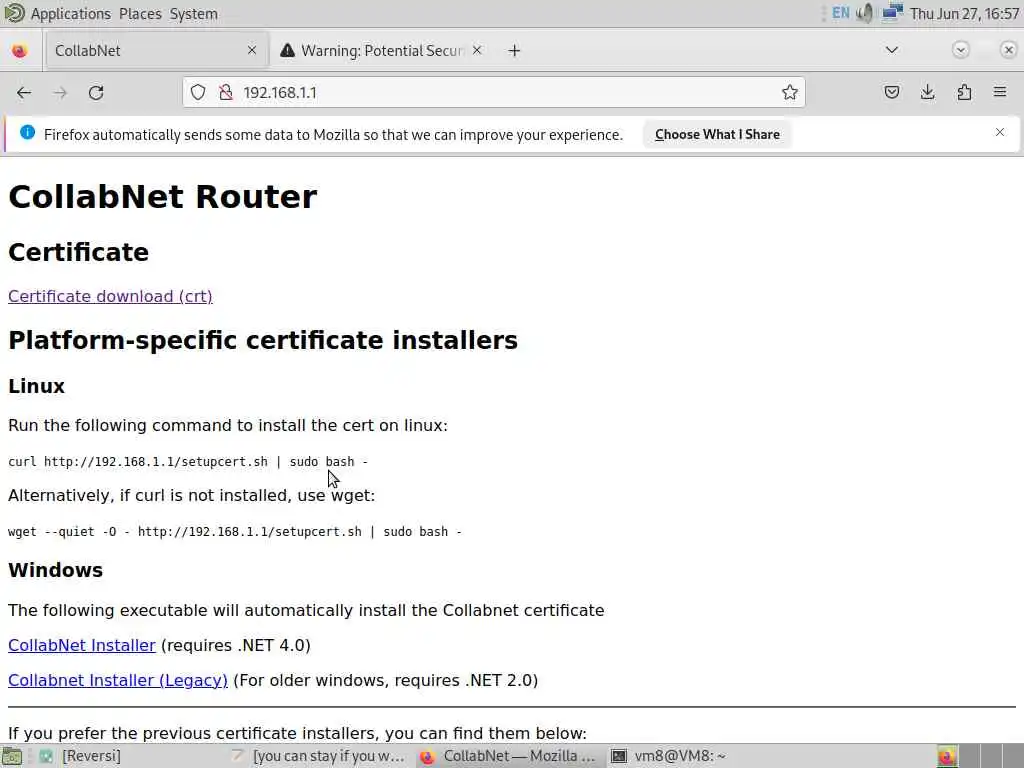Open the Certificate download (crt) link
Image resolution: width=1024 pixels, height=768 pixels.
pos(110,296)
